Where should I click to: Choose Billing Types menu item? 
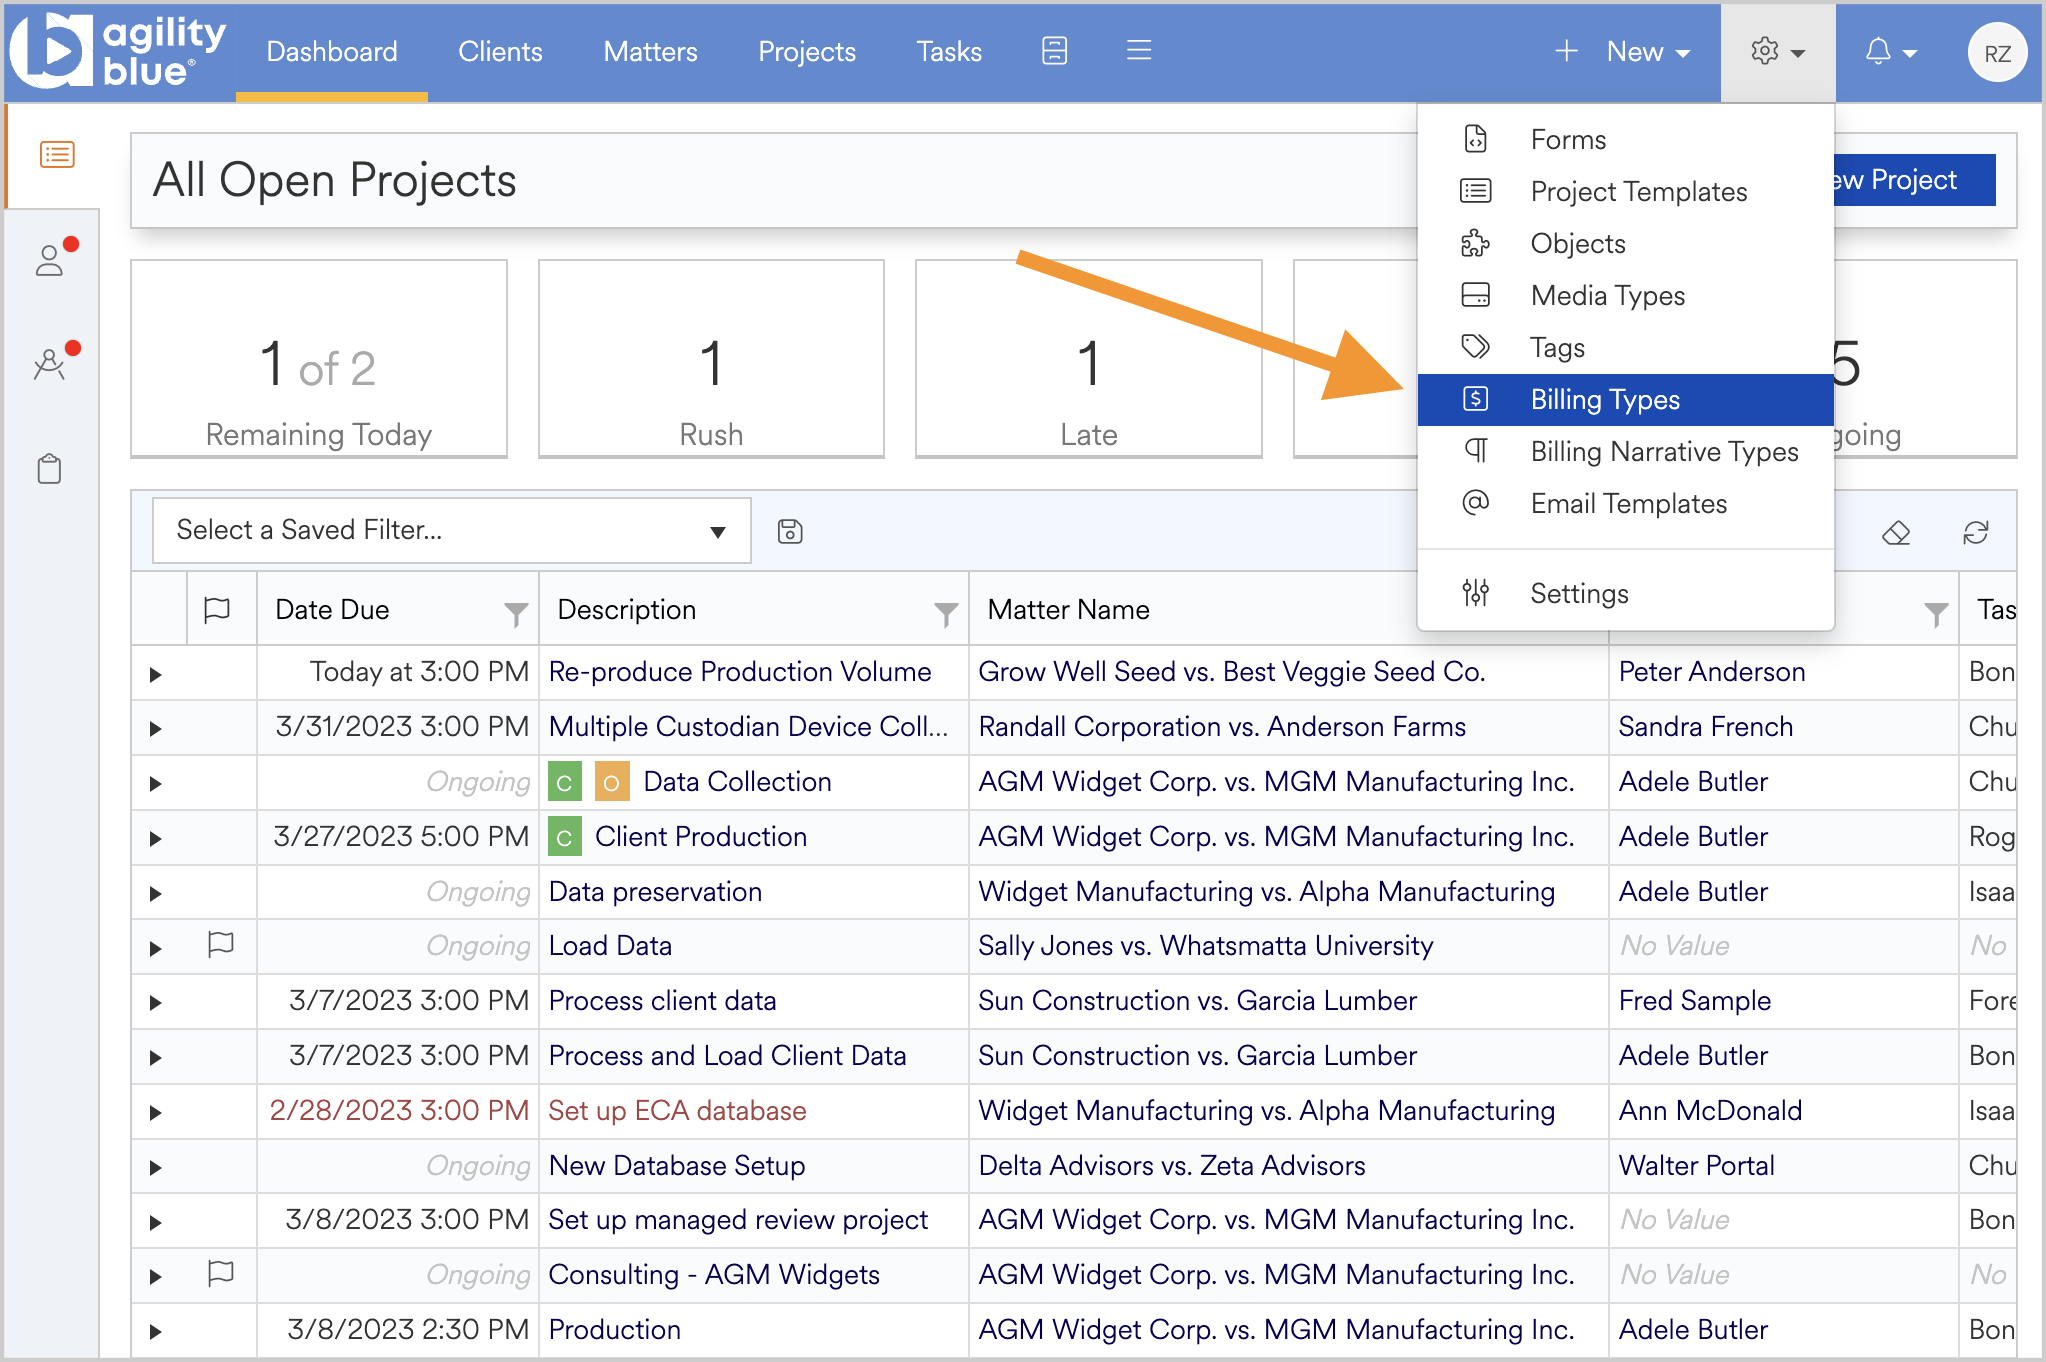click(1625, 399)
